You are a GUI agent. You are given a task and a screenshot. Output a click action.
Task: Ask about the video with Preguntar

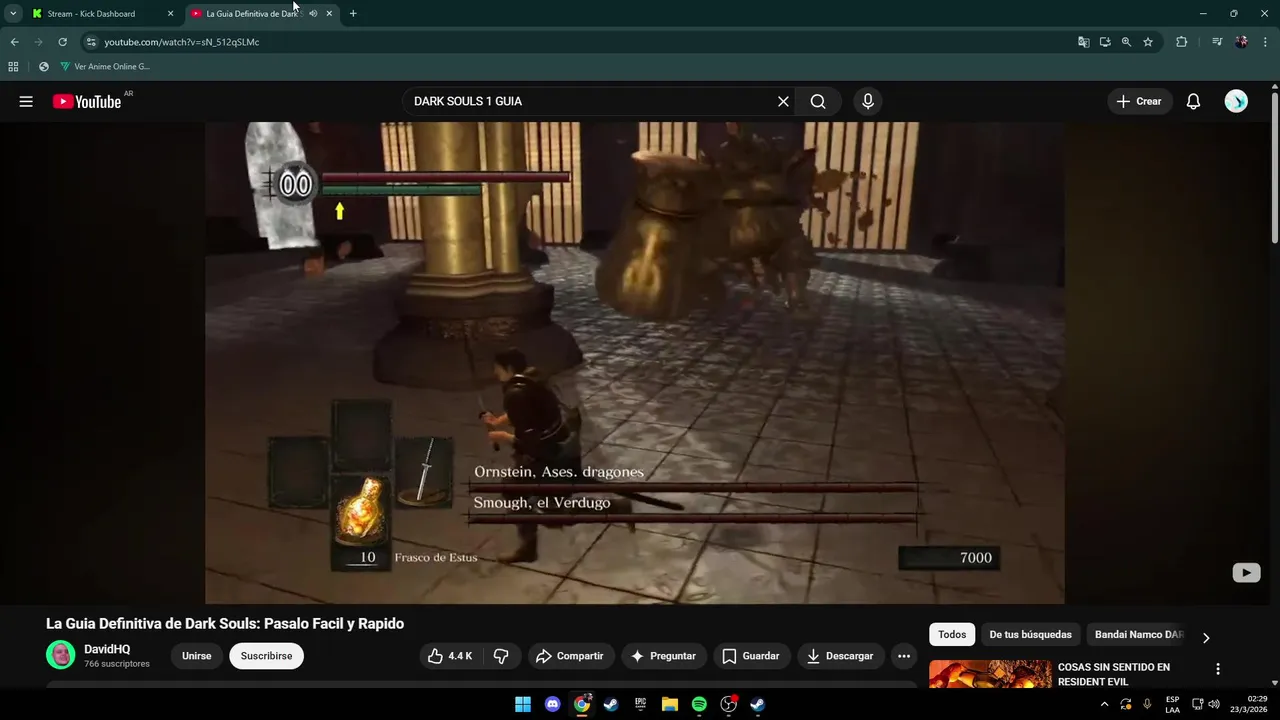pyautogui.click(x=663, y=656)
